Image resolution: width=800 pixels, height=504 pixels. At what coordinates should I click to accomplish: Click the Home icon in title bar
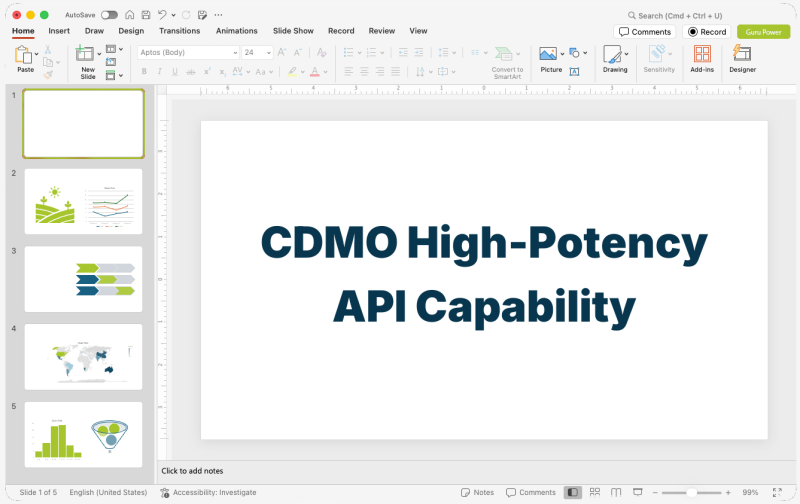(x=130, y=15)
